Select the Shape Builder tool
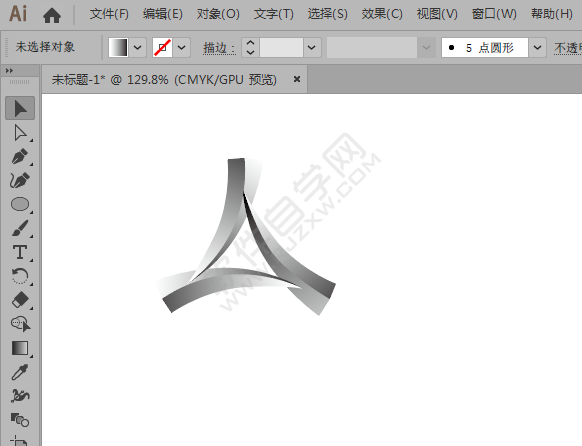 click(x=20, y=324)
